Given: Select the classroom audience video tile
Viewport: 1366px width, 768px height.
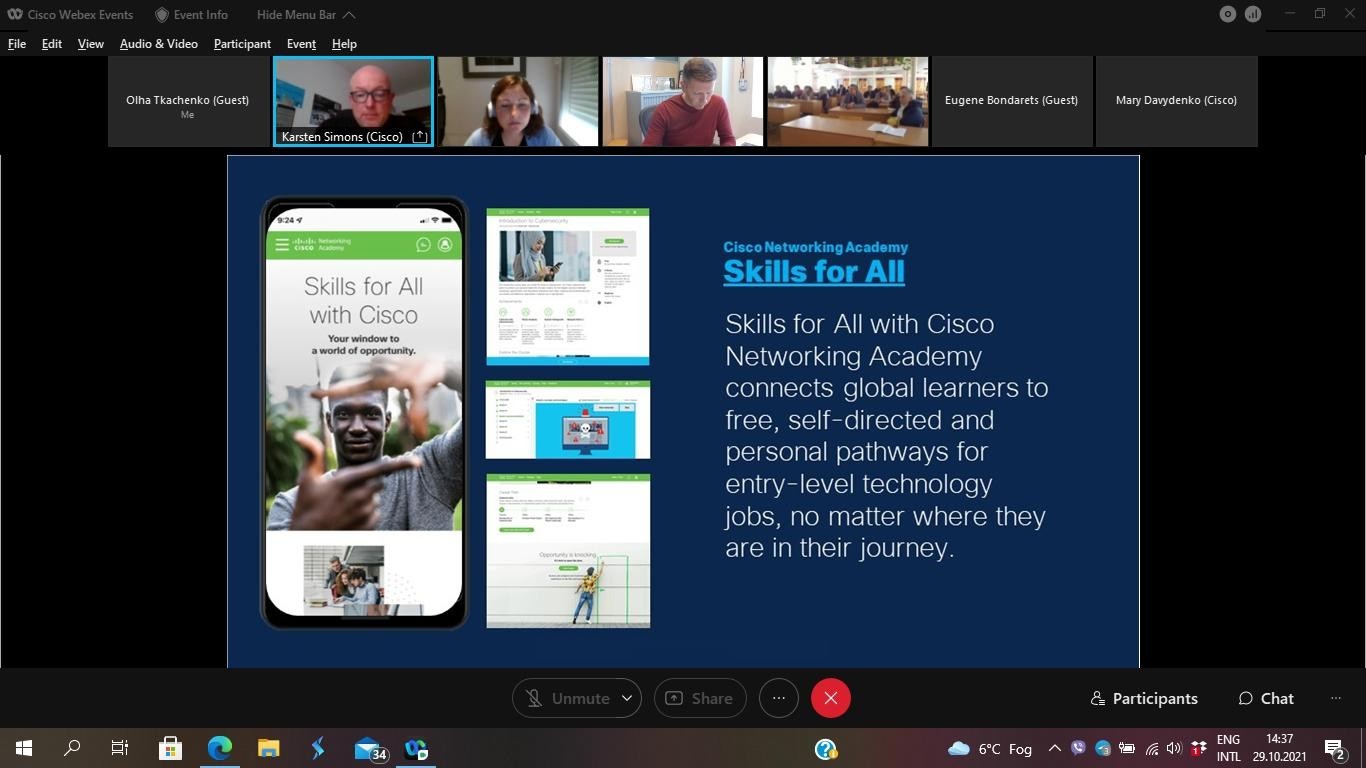Looking at the screenshot, I should (848, 101).
